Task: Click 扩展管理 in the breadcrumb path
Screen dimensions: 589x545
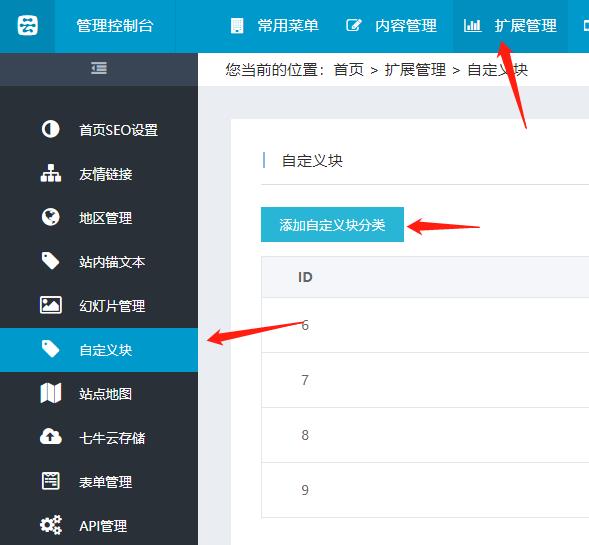Action: [x=415, y=70]
